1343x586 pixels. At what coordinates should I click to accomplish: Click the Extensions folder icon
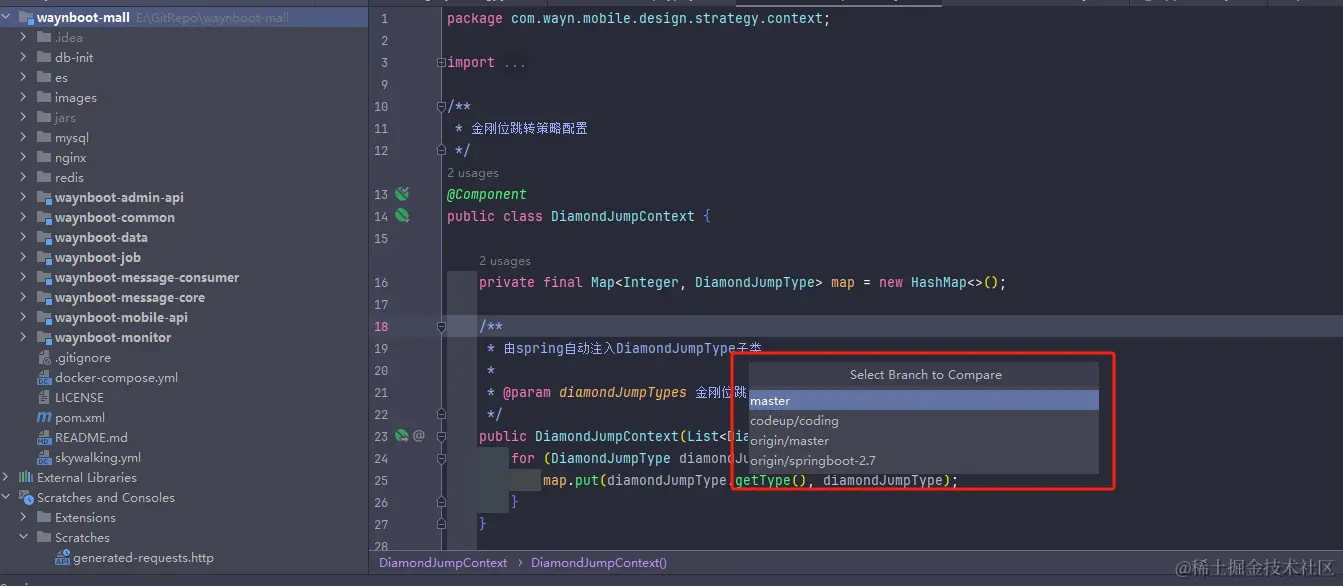(44, 517)
